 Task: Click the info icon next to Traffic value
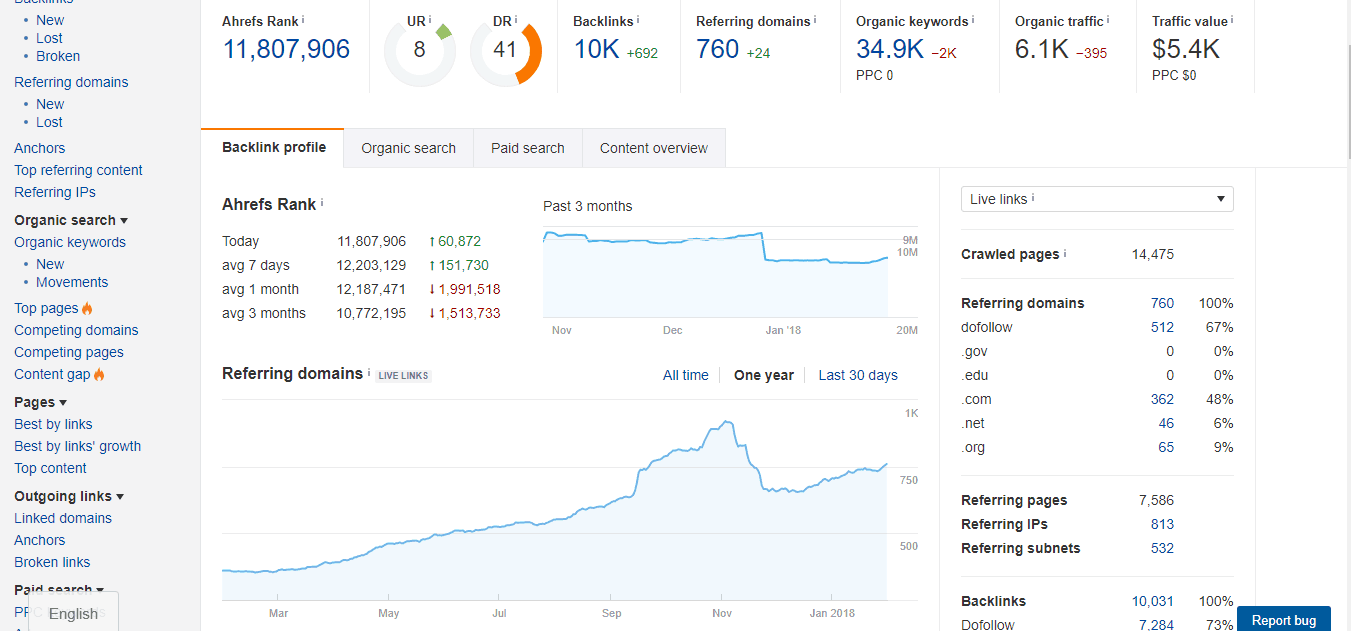pyautogui.click(x=1232, y=19)
